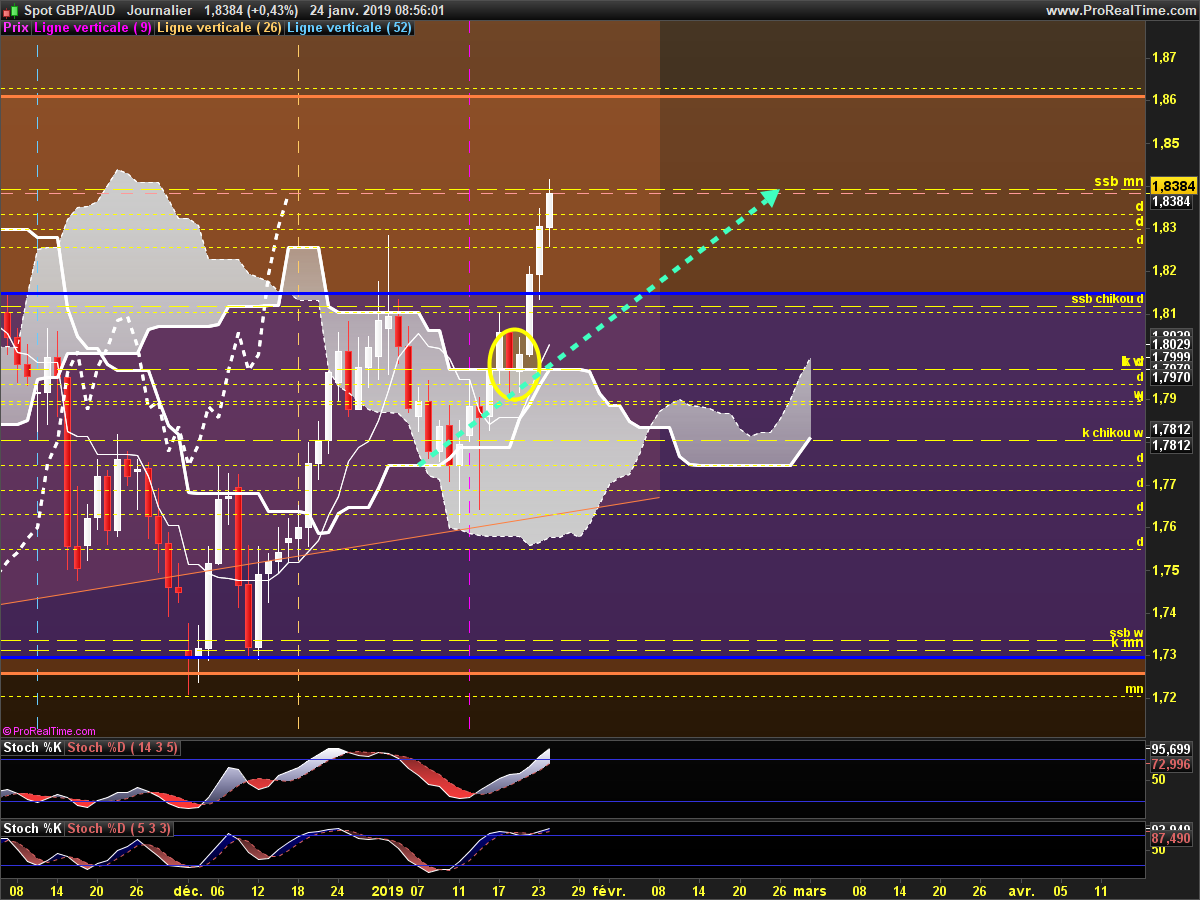Click the déc. date on time axis
This screenshot has width=1200, height=900.
pyautogui.click(x=188, y=890)
